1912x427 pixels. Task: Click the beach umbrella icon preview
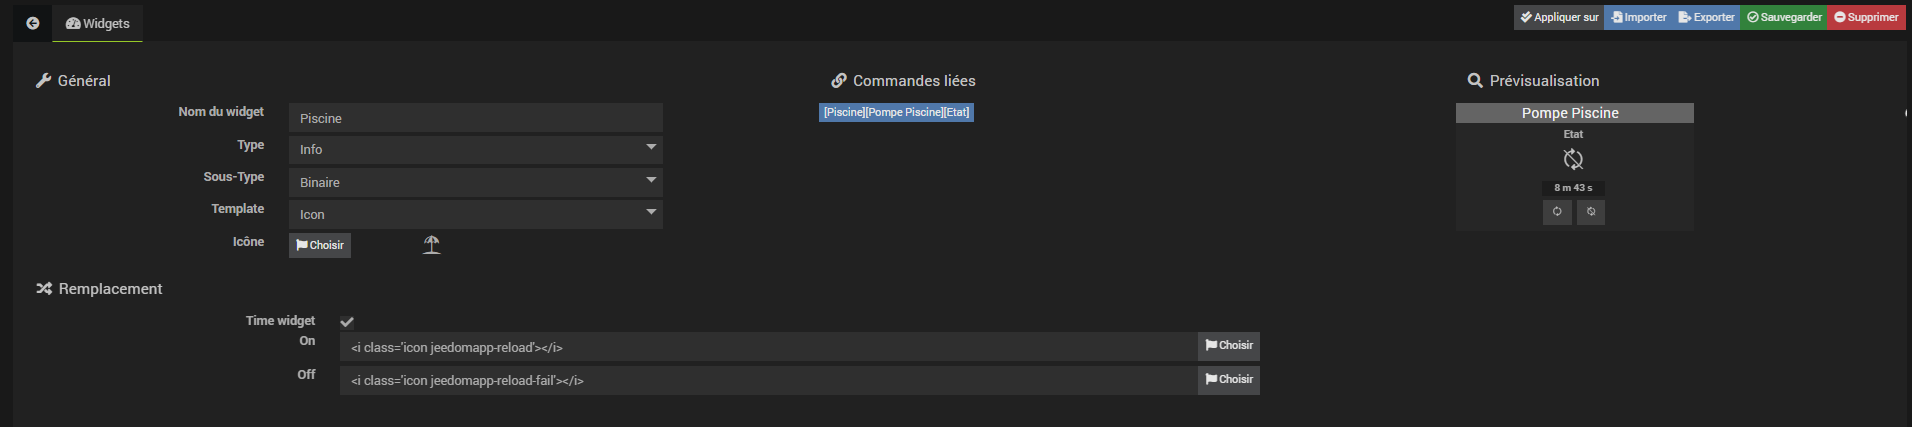tap(431, 245)
